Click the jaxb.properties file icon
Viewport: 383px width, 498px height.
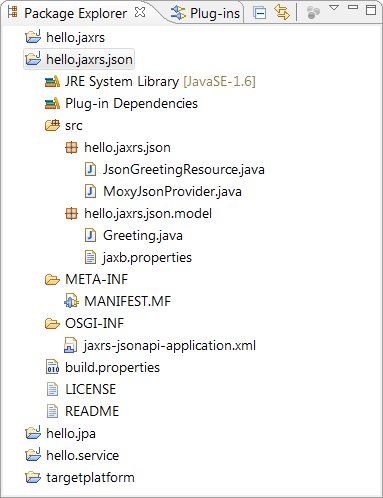pos(90,257)
